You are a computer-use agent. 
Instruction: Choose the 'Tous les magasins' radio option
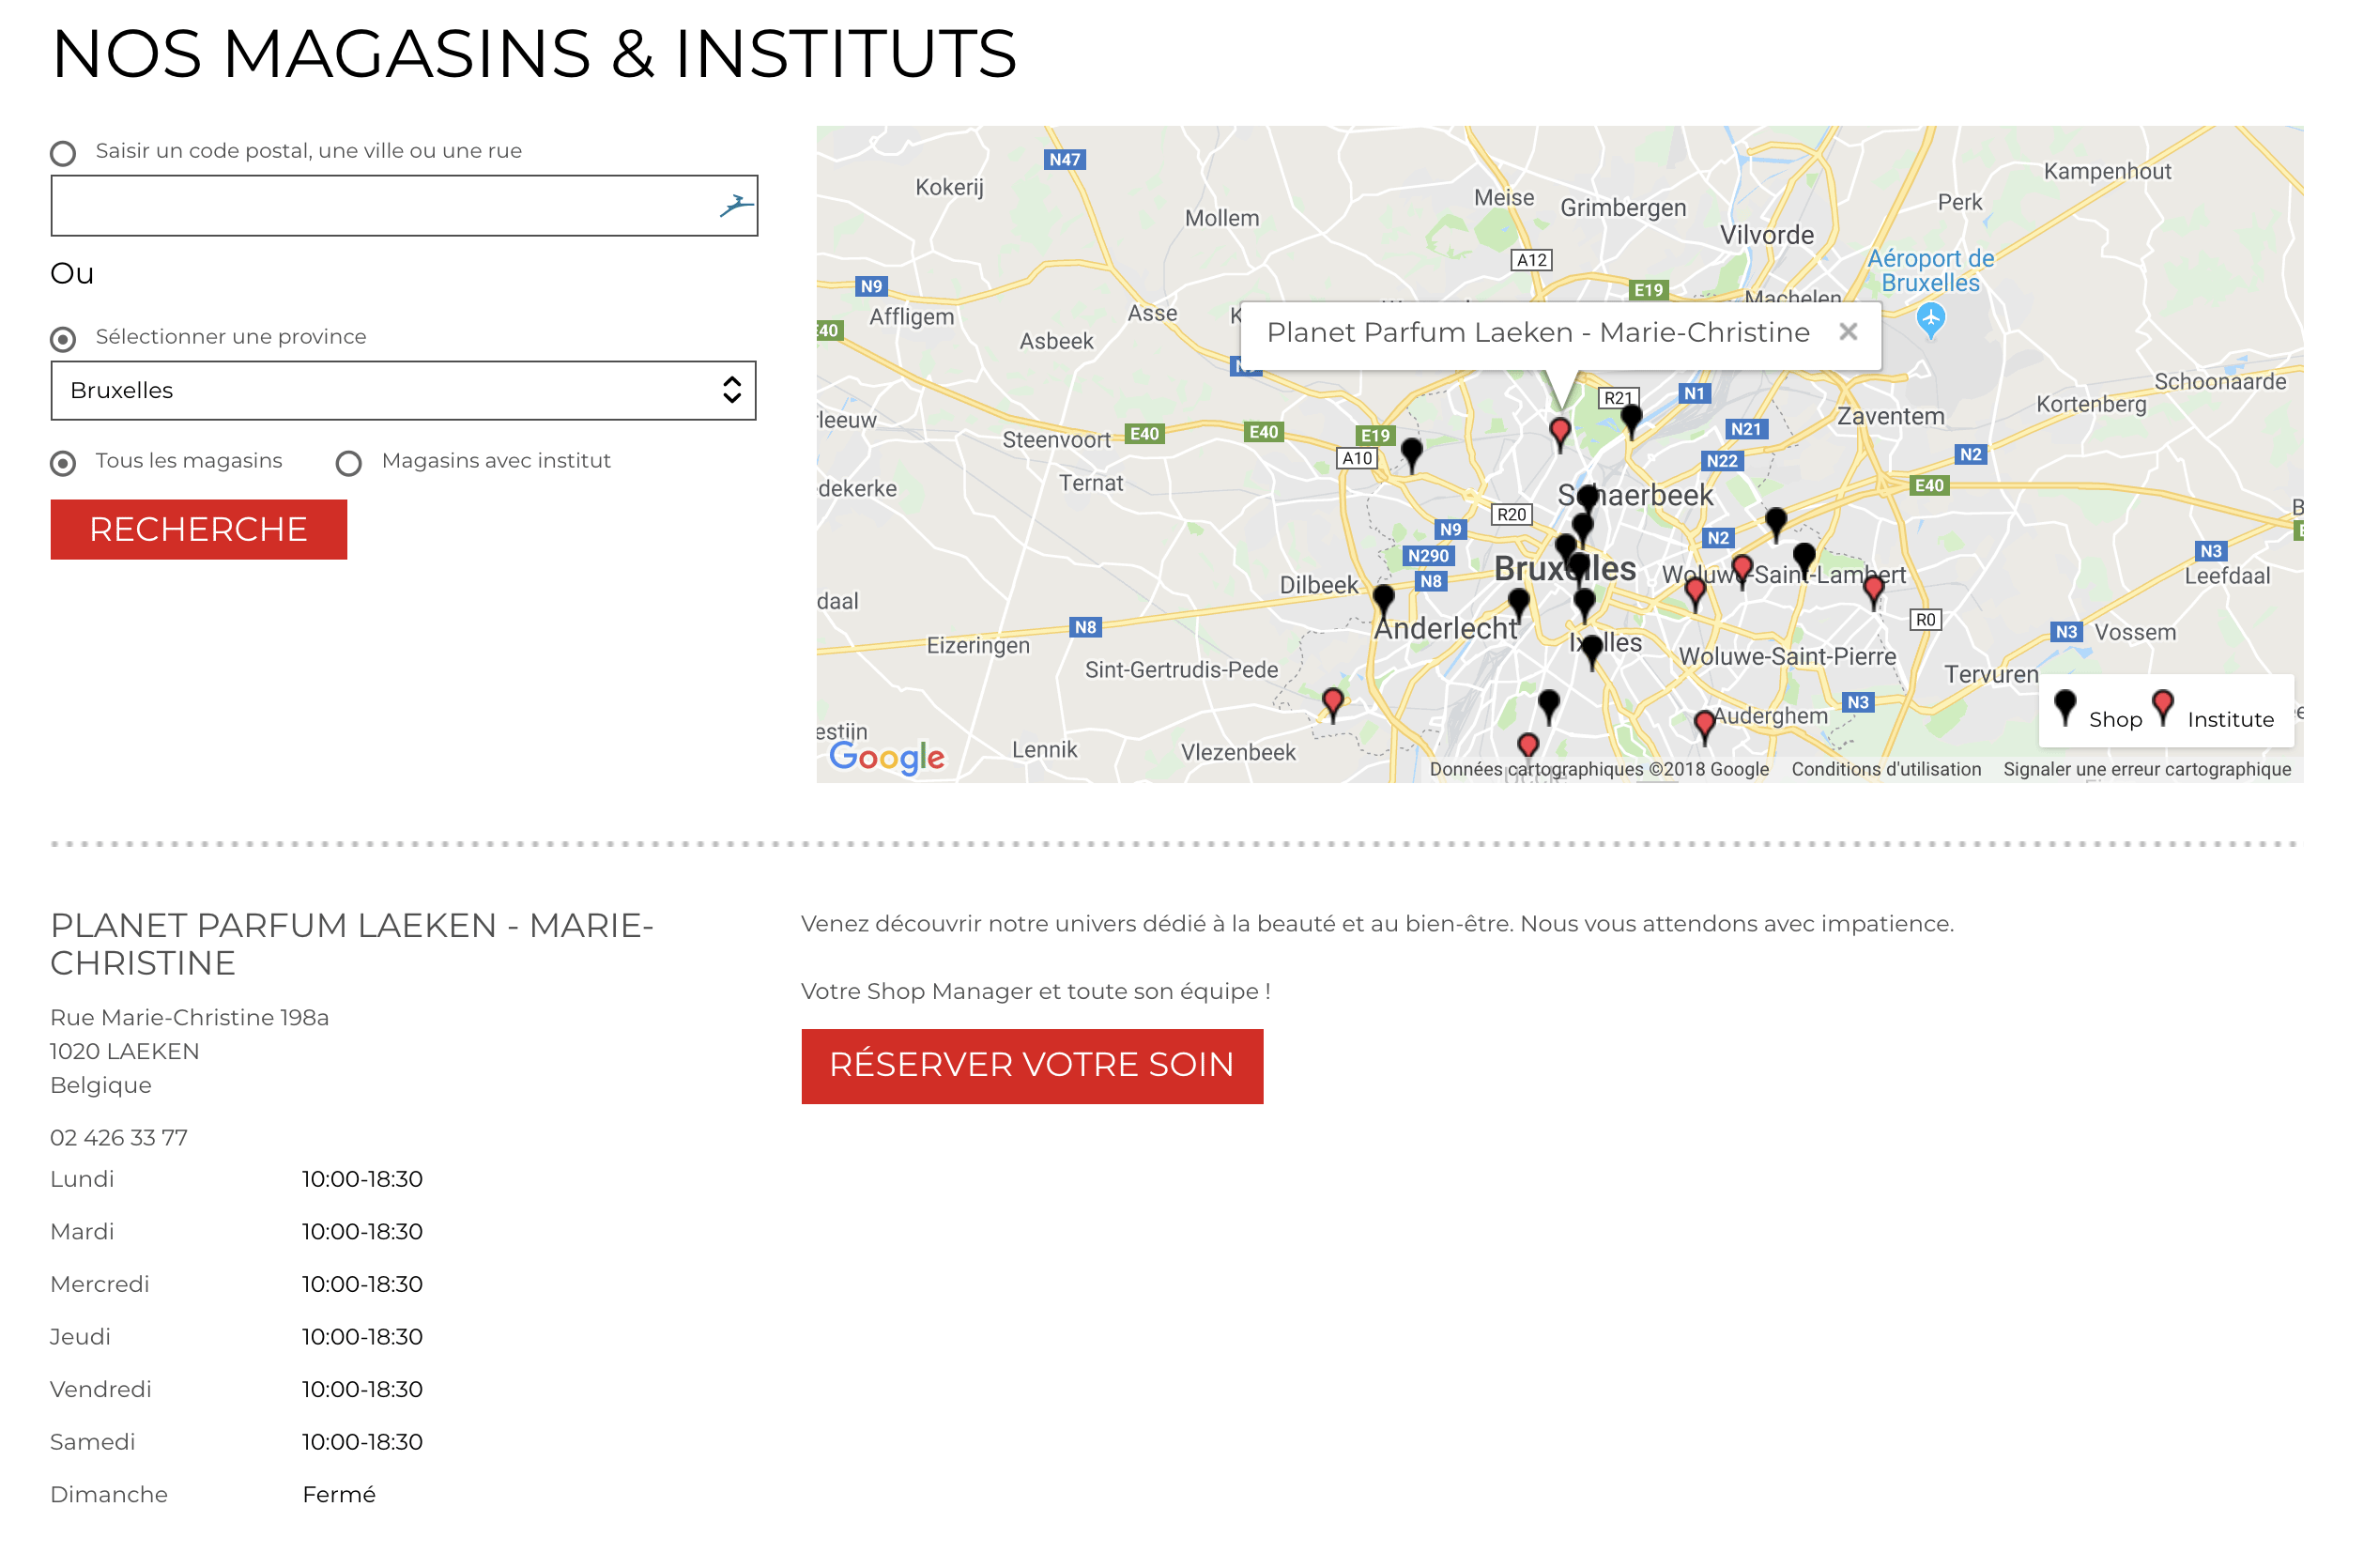(x=63, y=464)
